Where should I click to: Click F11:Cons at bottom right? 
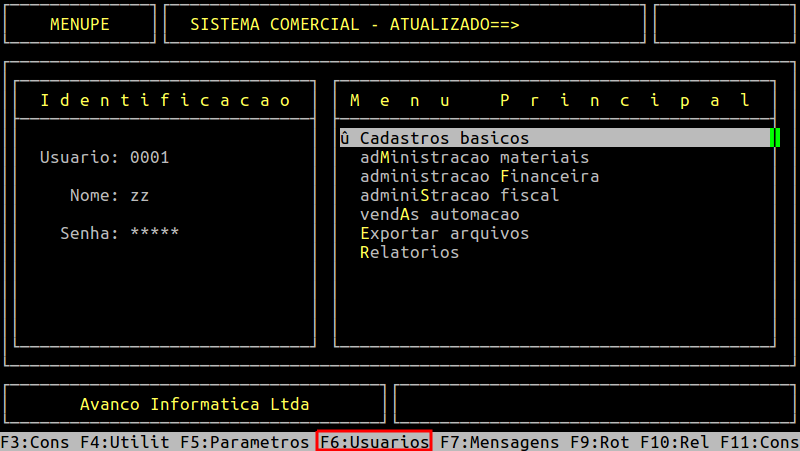(760, 442)
